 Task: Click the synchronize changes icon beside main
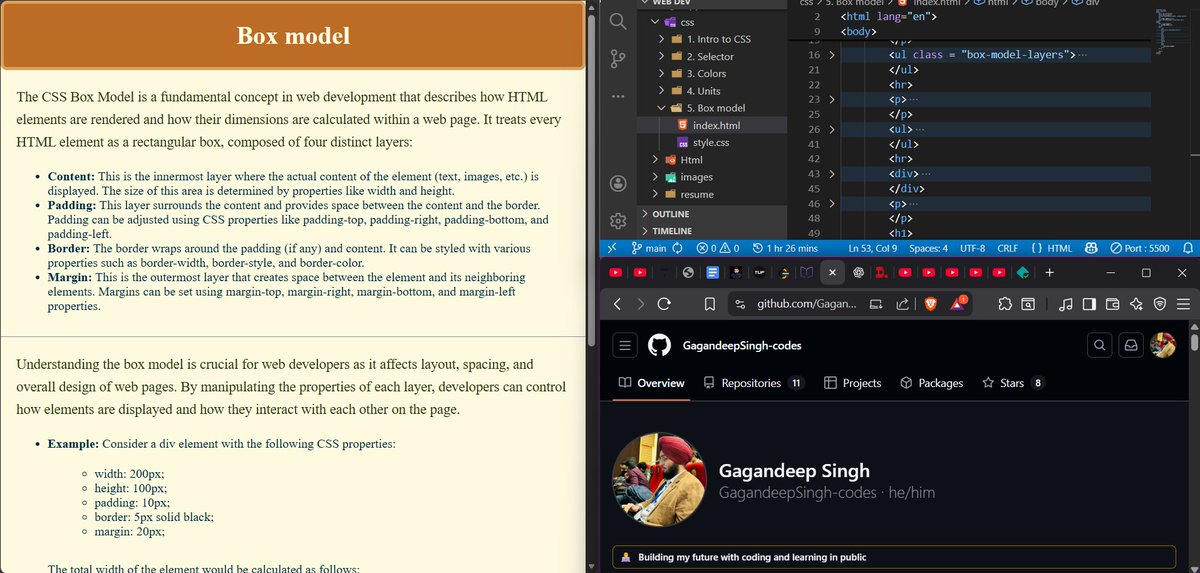pos(677,248)
